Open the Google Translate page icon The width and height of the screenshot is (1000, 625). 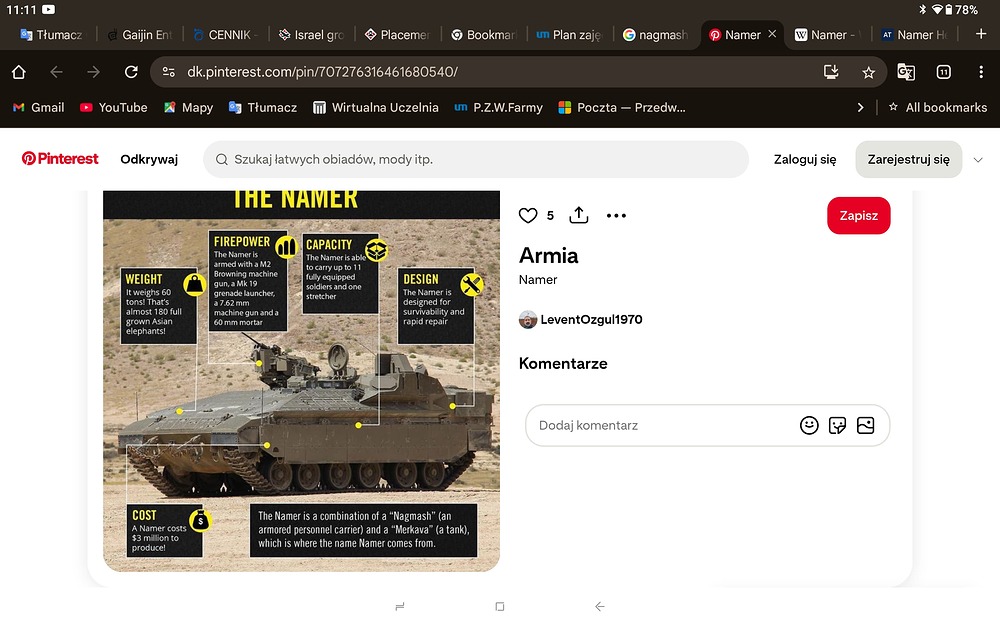[x=906, y=72]
